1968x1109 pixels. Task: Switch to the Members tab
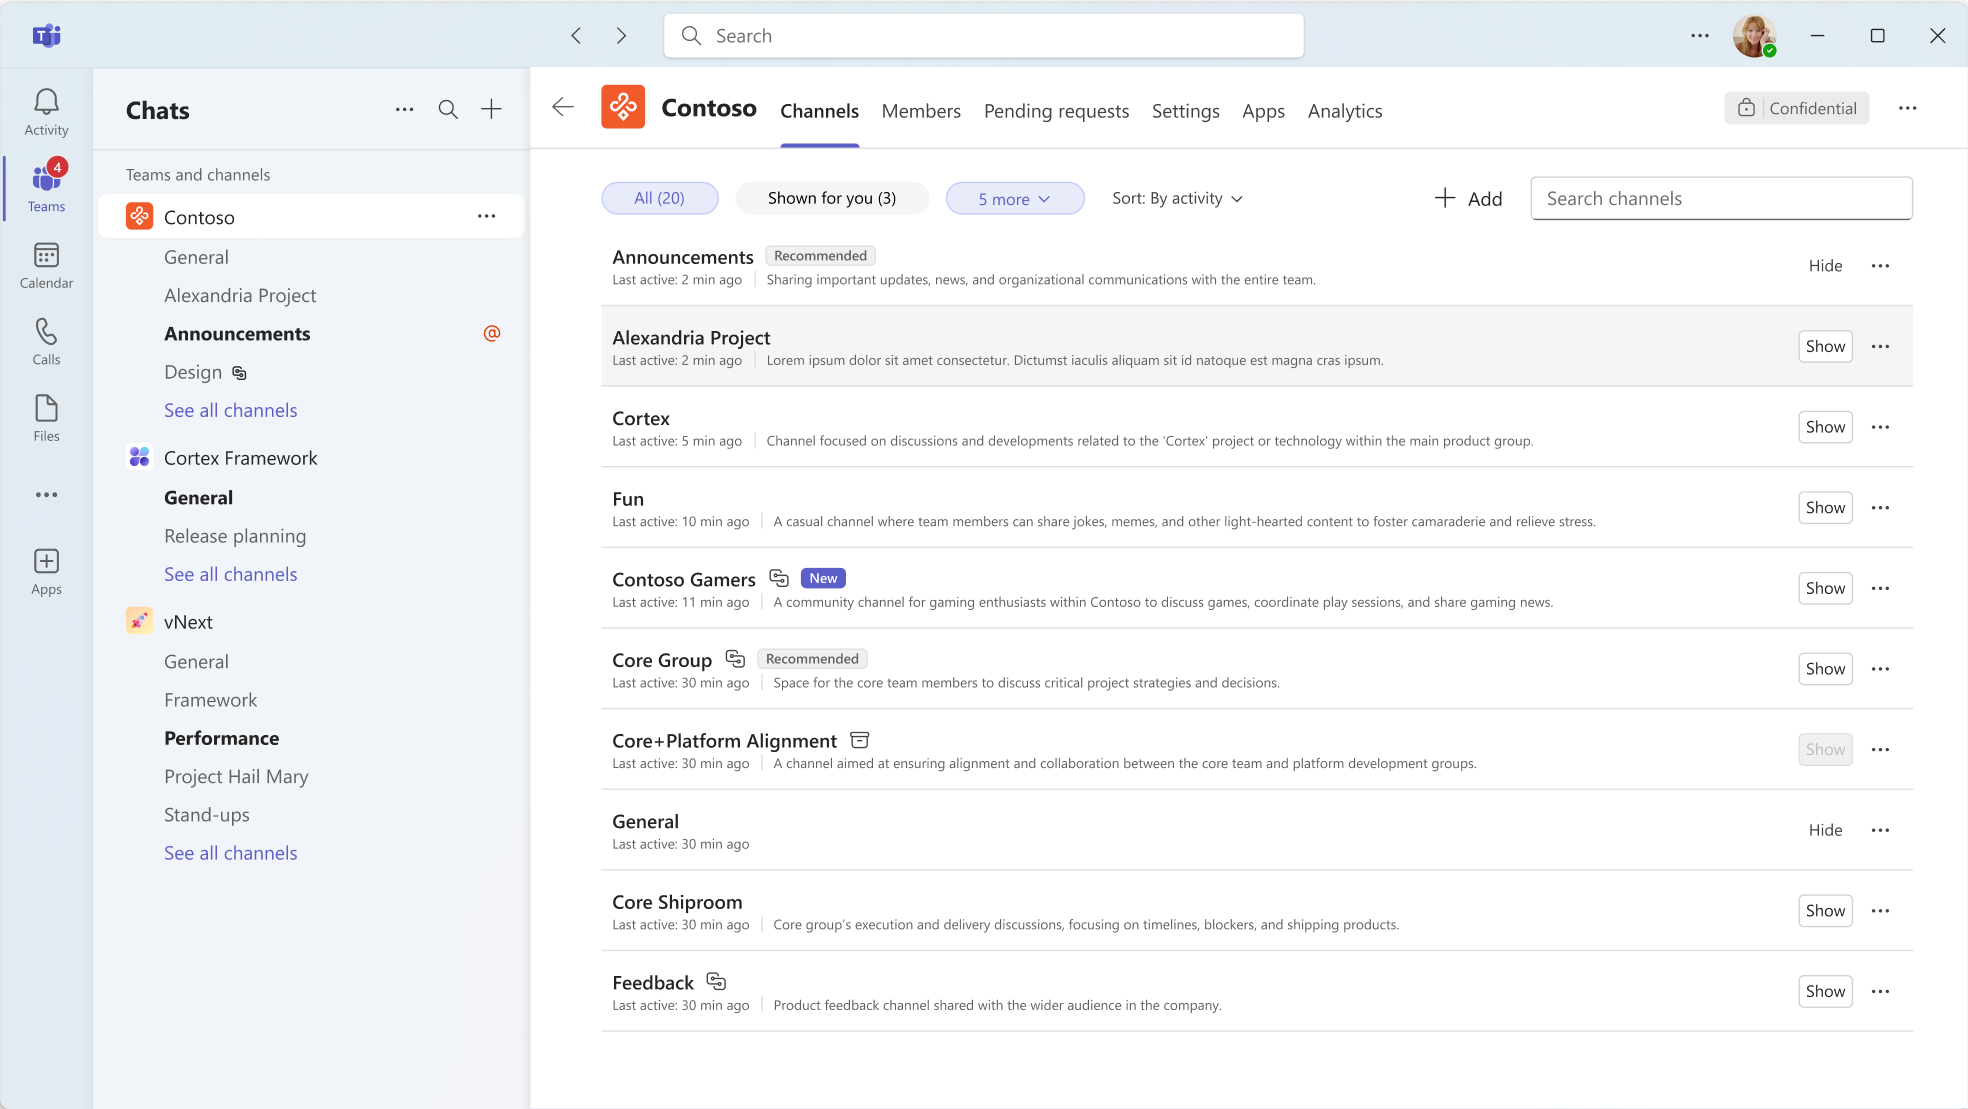click(920, 111)
